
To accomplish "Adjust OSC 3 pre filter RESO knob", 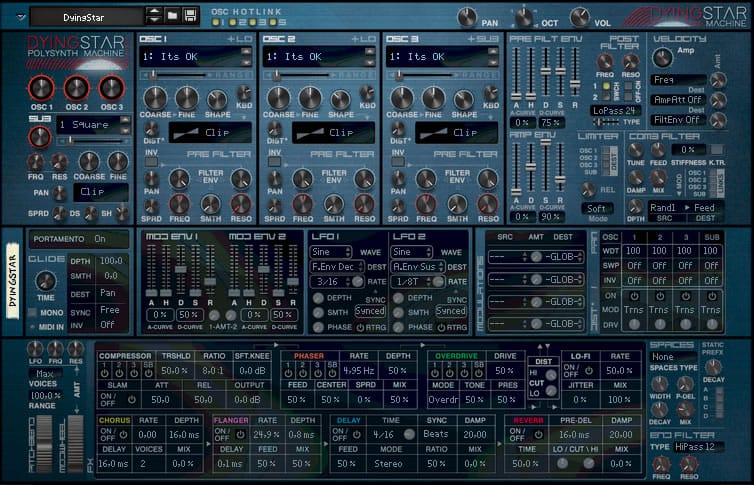I will tap(488, 205).
